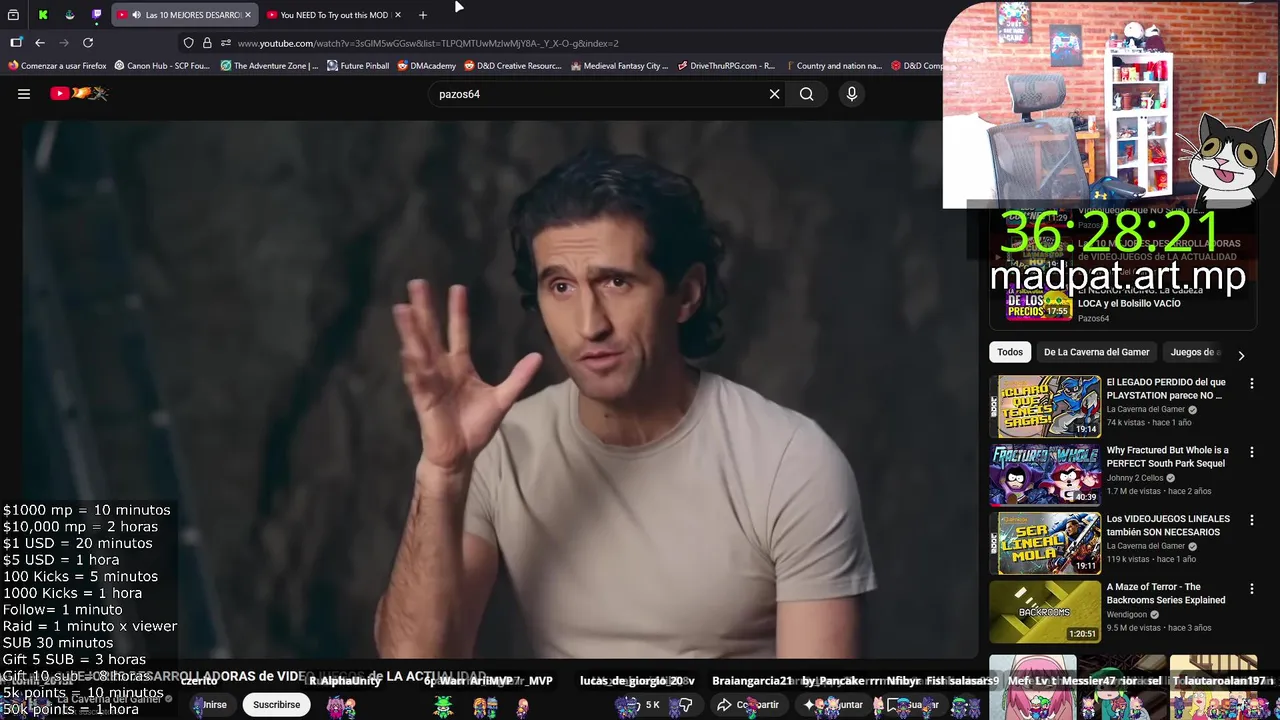Open 'DMAcademy' bookmark
The height and width of the screenshot is (720, 1280).
[426, 66]
